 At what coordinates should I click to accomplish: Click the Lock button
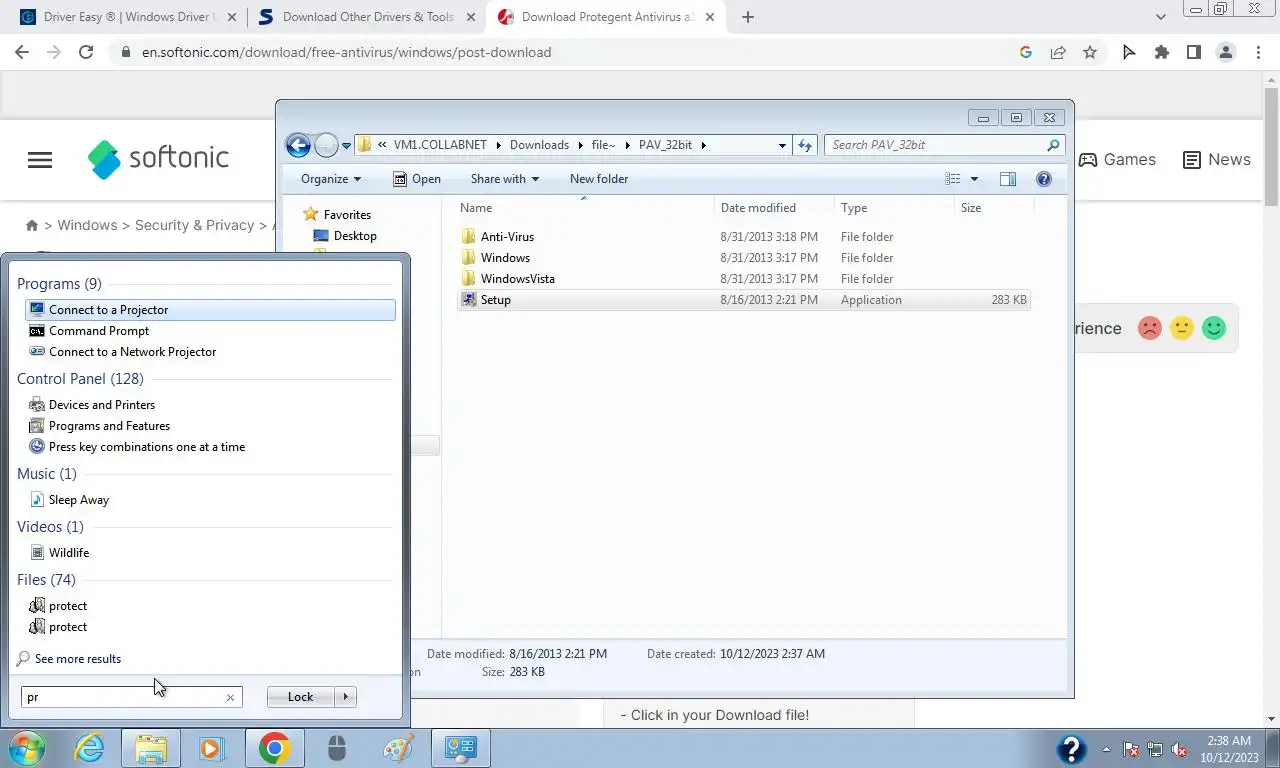click(x=301, y=697)
